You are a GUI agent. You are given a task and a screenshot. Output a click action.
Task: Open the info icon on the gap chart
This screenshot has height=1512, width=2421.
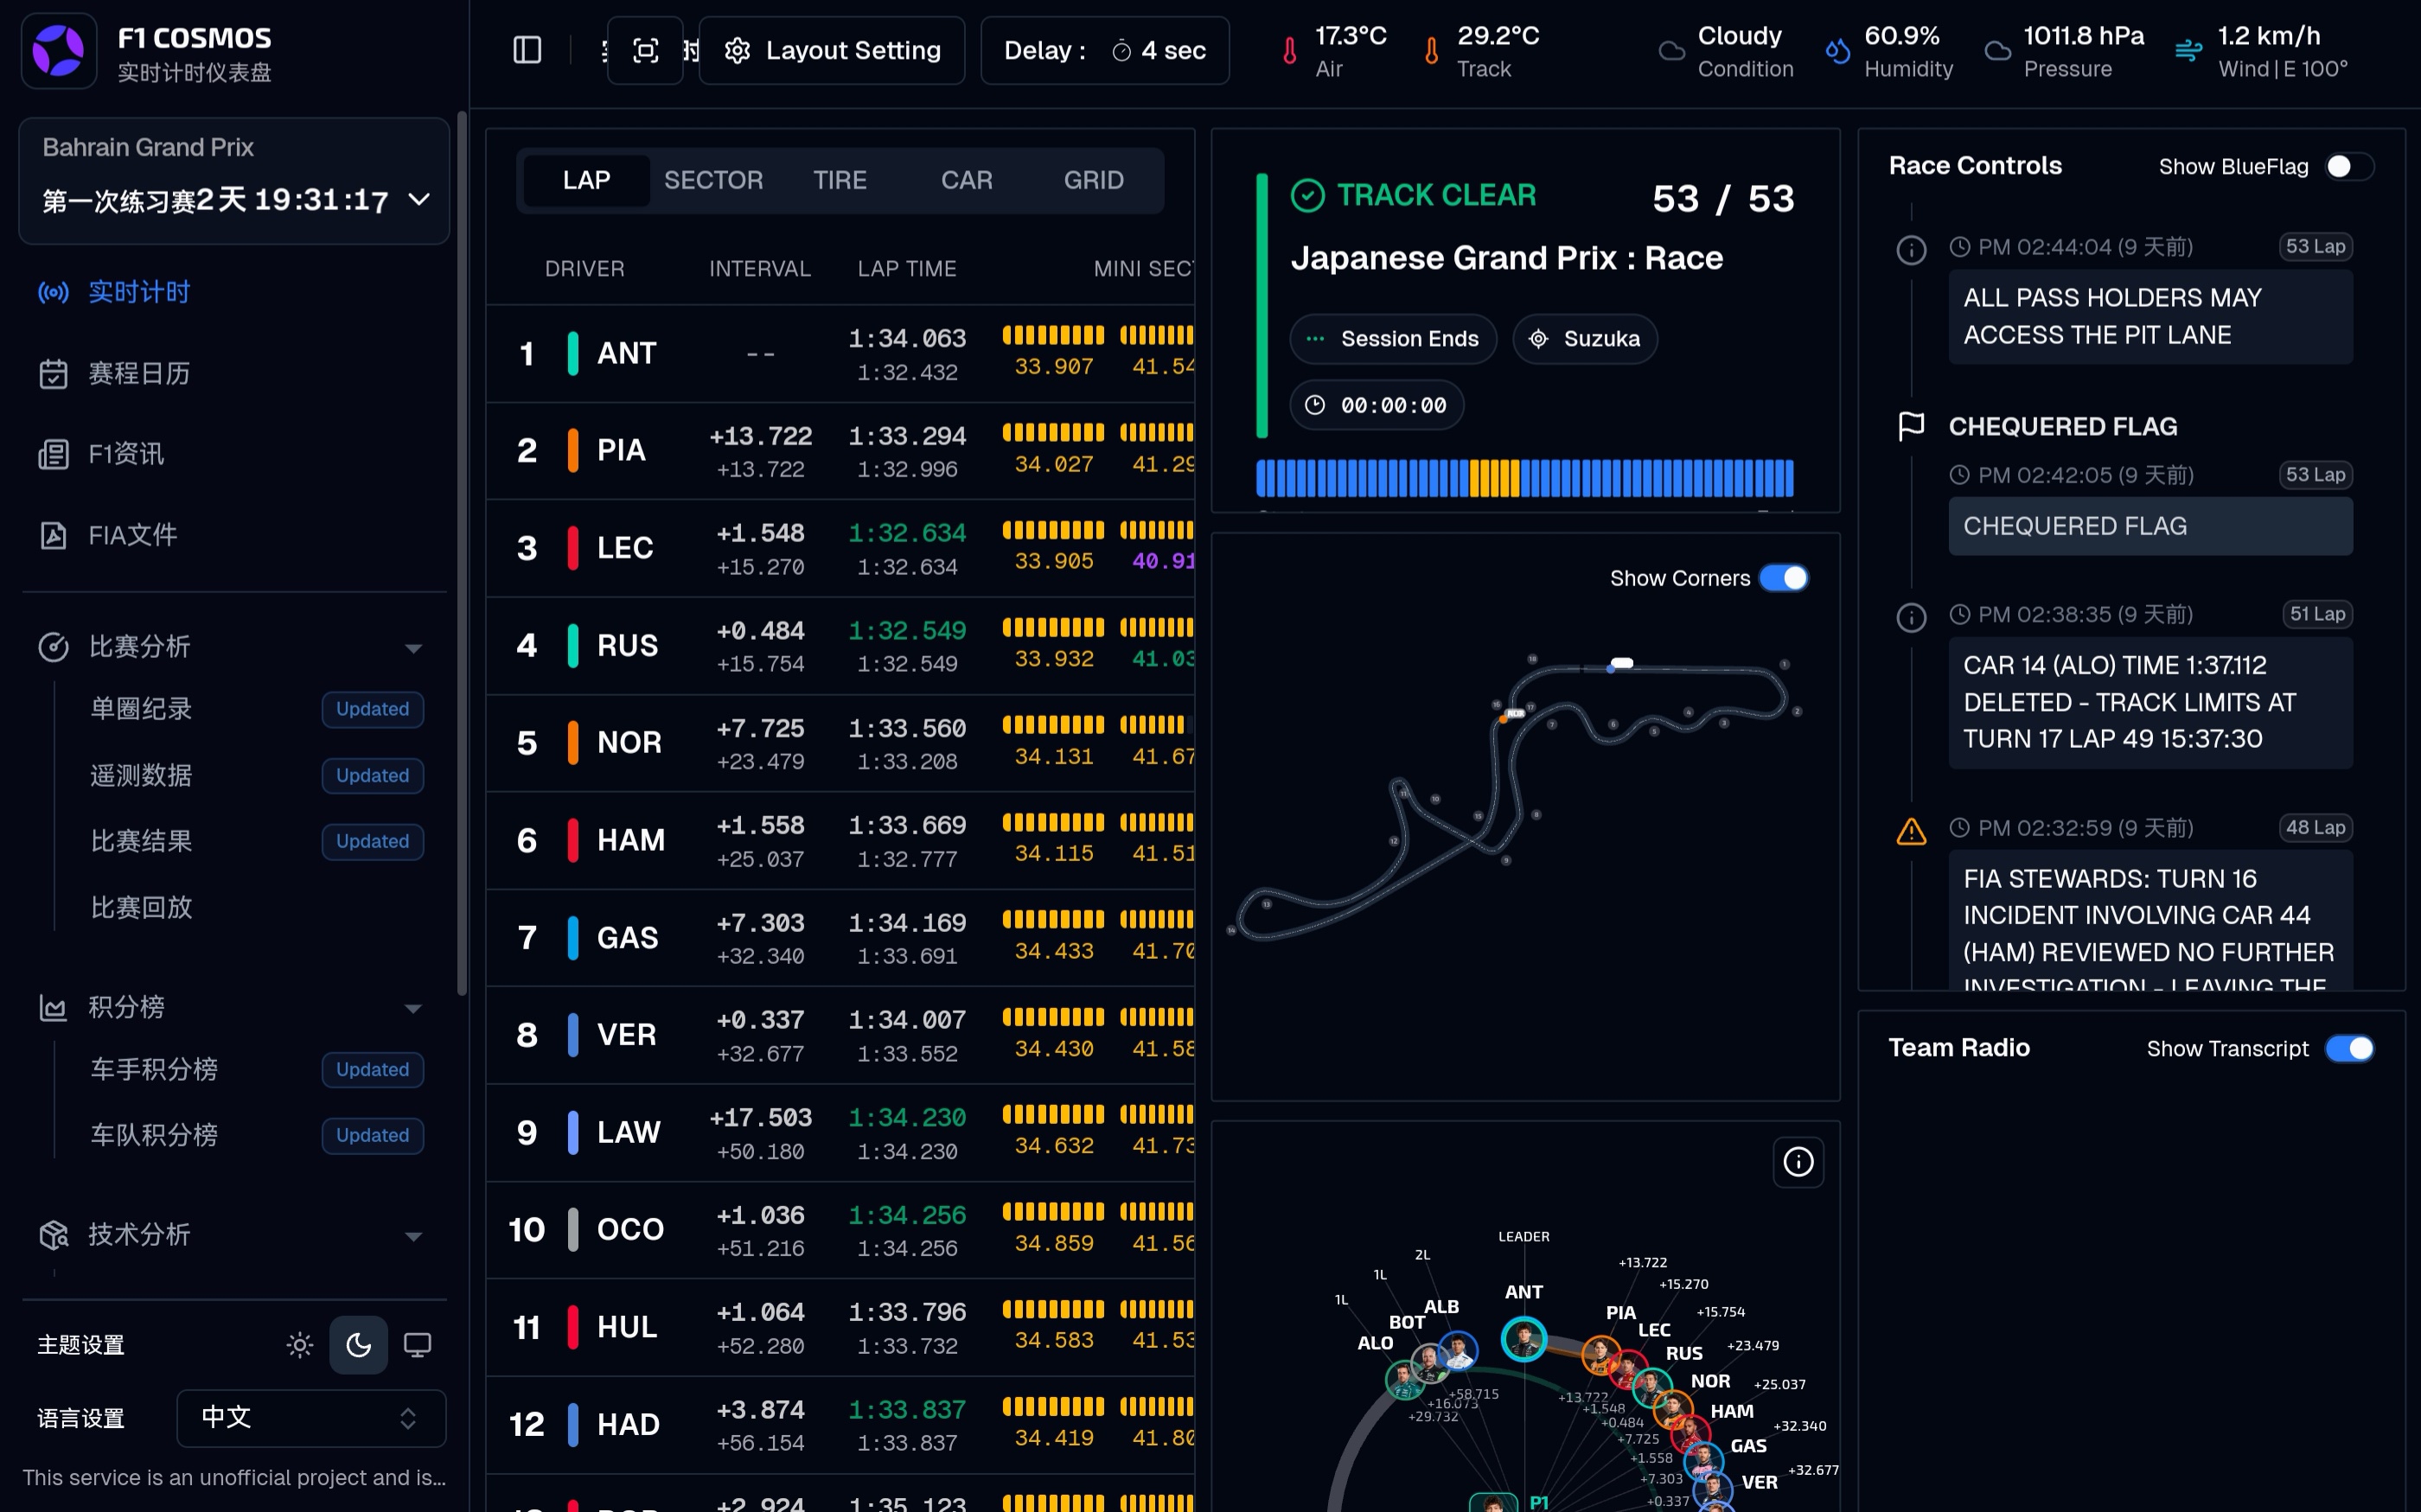pos(1798,1162)
